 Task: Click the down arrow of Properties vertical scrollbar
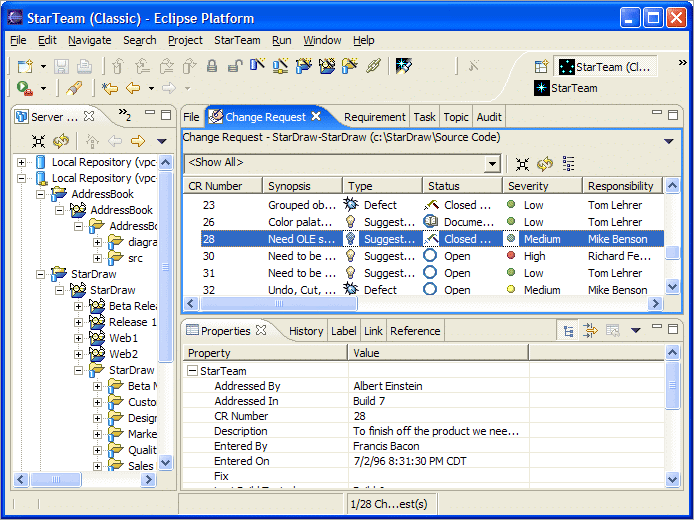(x=672, y=478)
